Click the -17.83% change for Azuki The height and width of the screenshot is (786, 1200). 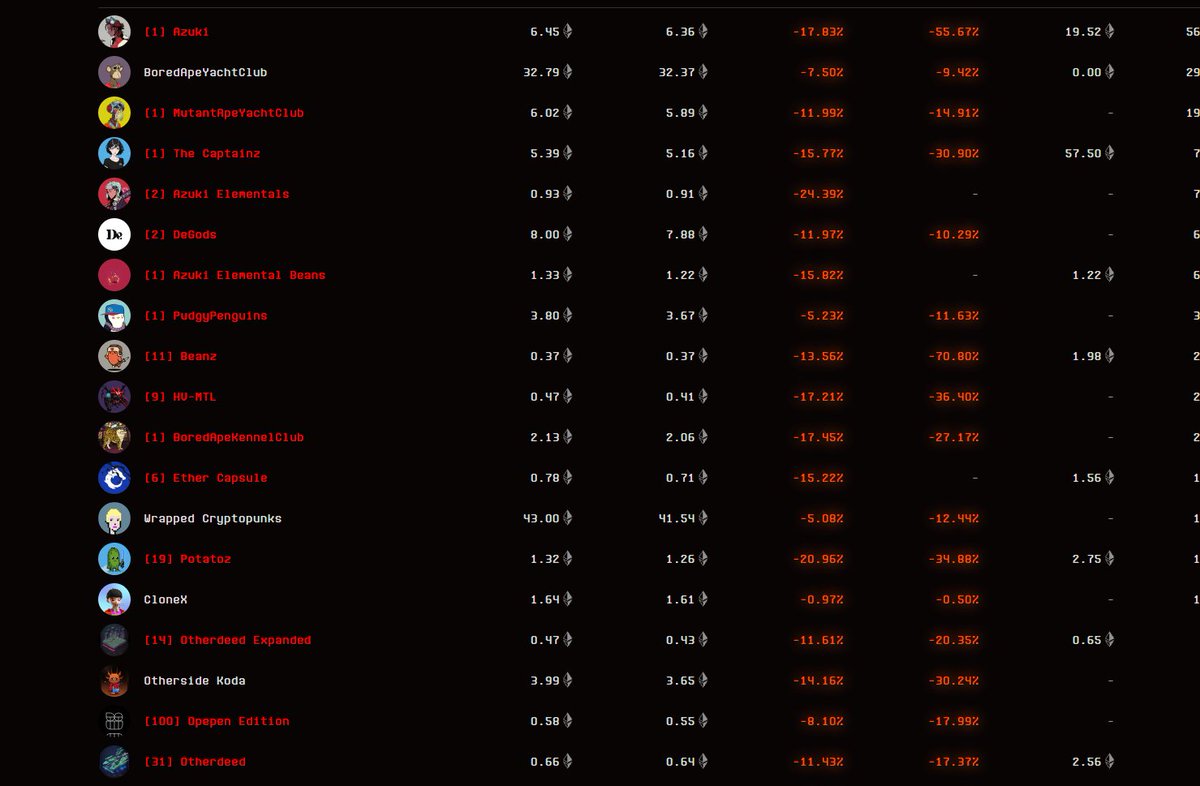(818, 32)
